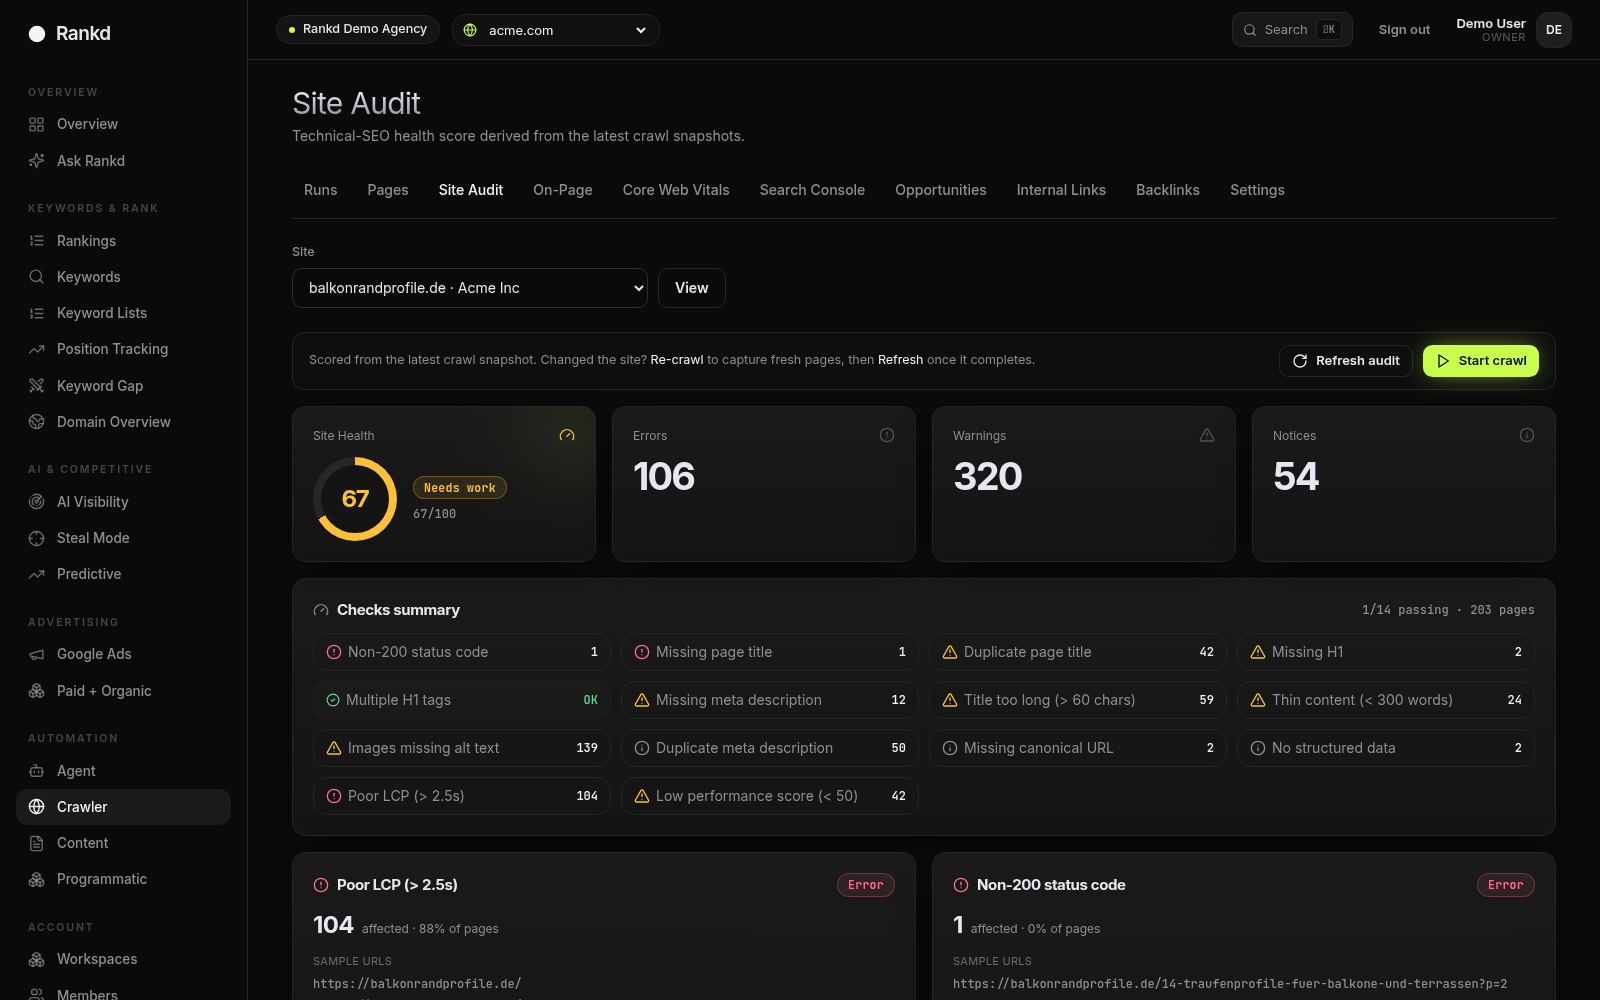Select the Duplicate page title check
This screenshot has width=1600, height=1000.
pos(1078,652)
